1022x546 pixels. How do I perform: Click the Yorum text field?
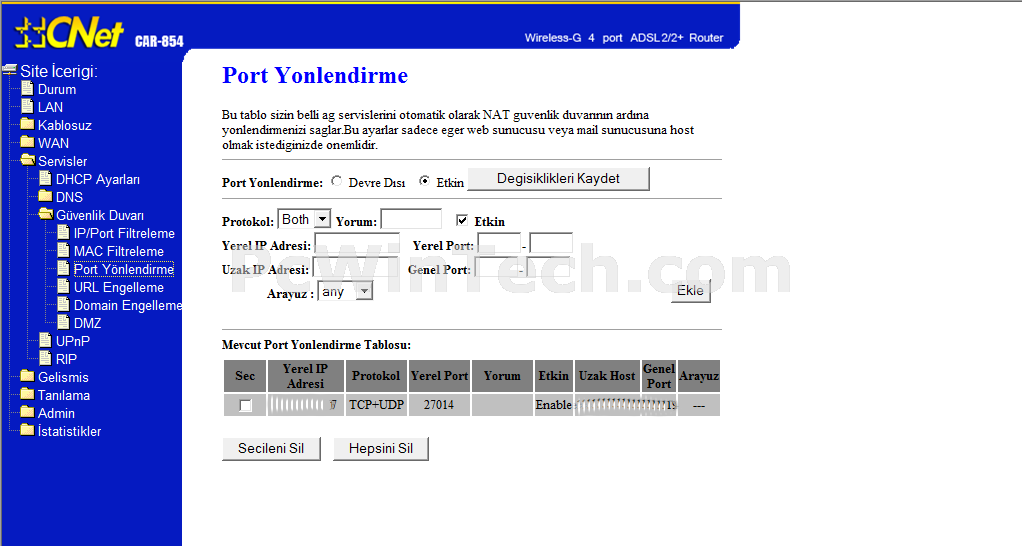pyautogui.click(x=411, y=219)
